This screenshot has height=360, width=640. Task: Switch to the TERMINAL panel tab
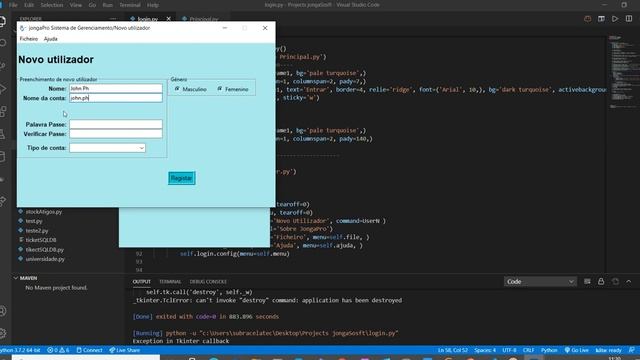pyautogui.click(x=170, y=282)
